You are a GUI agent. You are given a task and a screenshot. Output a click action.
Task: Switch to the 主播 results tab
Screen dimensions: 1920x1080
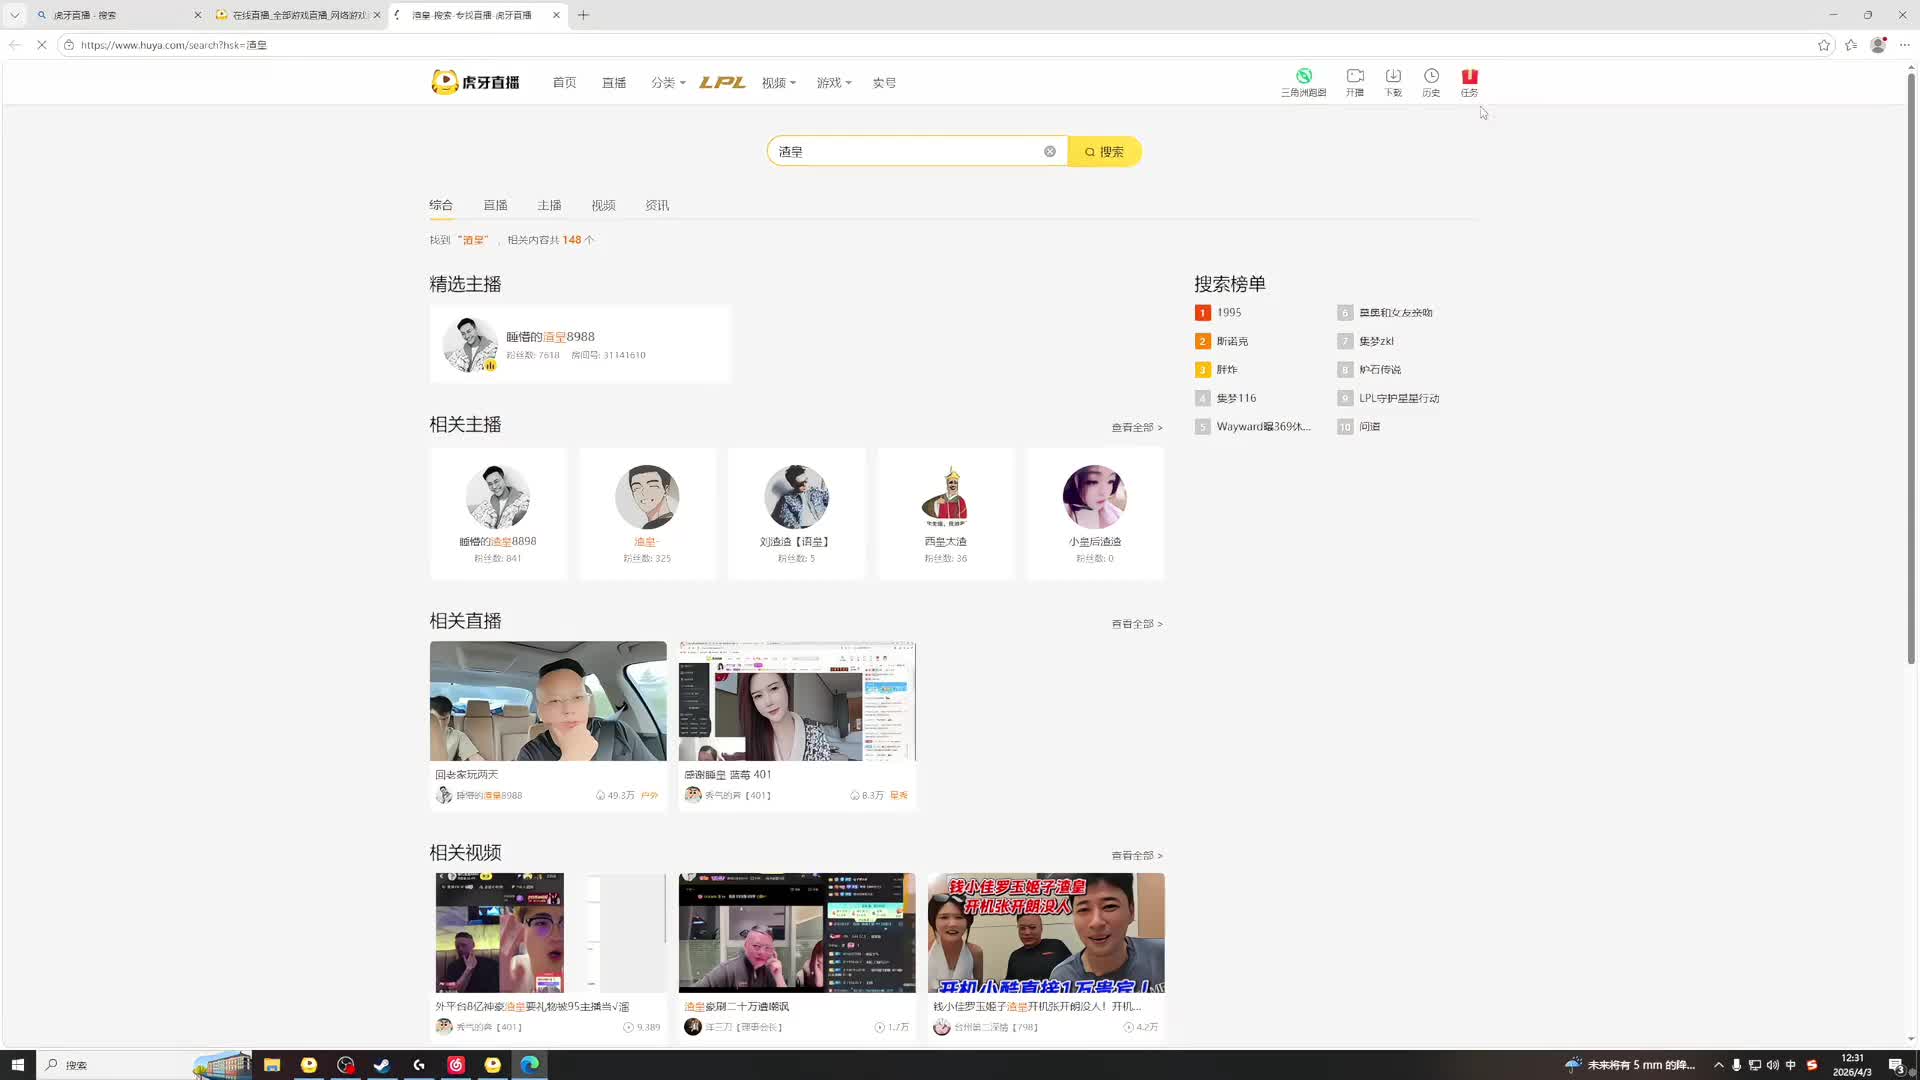(x=549, y=205)
